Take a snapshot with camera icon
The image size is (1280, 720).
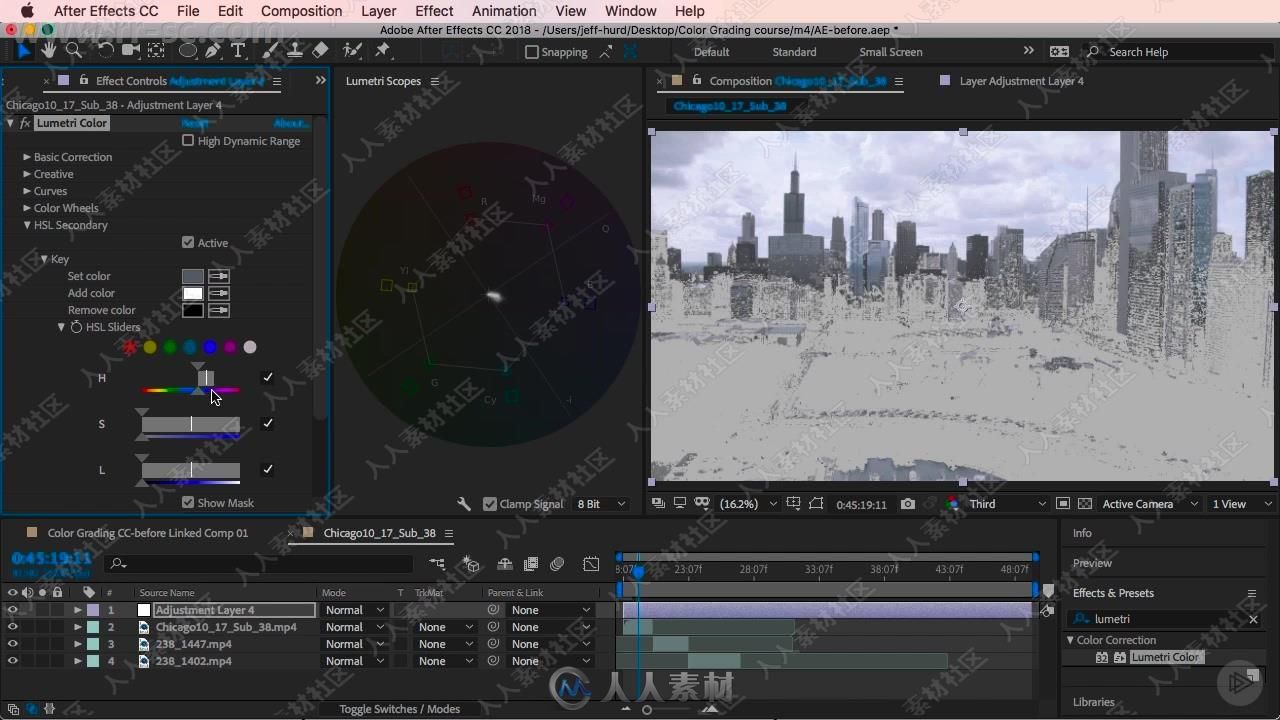point(908,504)
